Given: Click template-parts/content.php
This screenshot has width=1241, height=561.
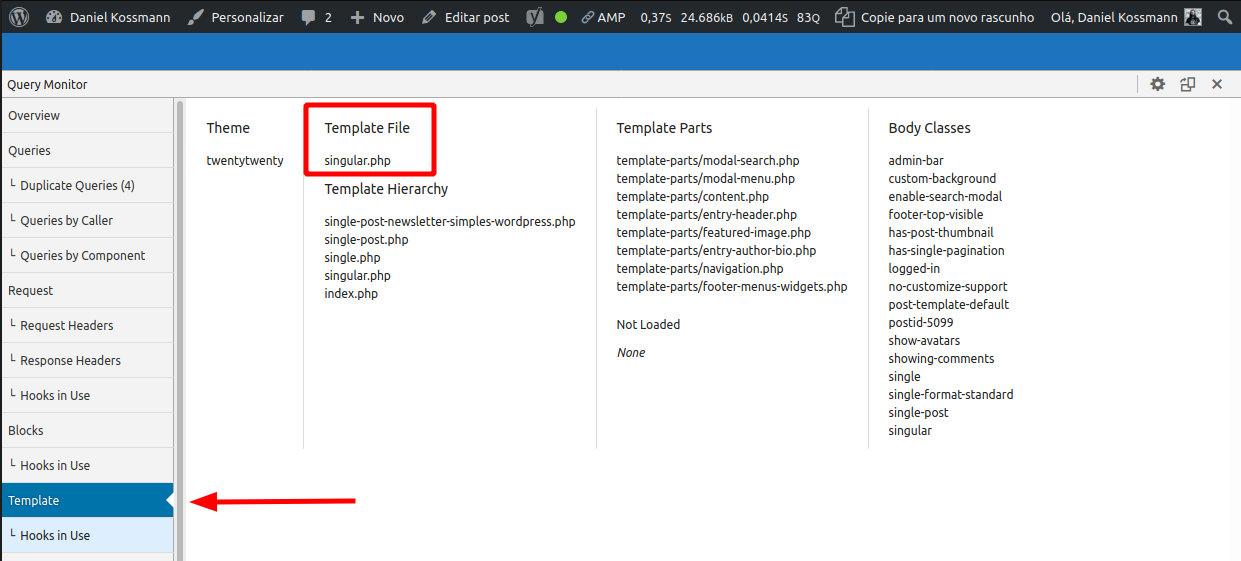Looking at the screenshot, I should [693, 197].
